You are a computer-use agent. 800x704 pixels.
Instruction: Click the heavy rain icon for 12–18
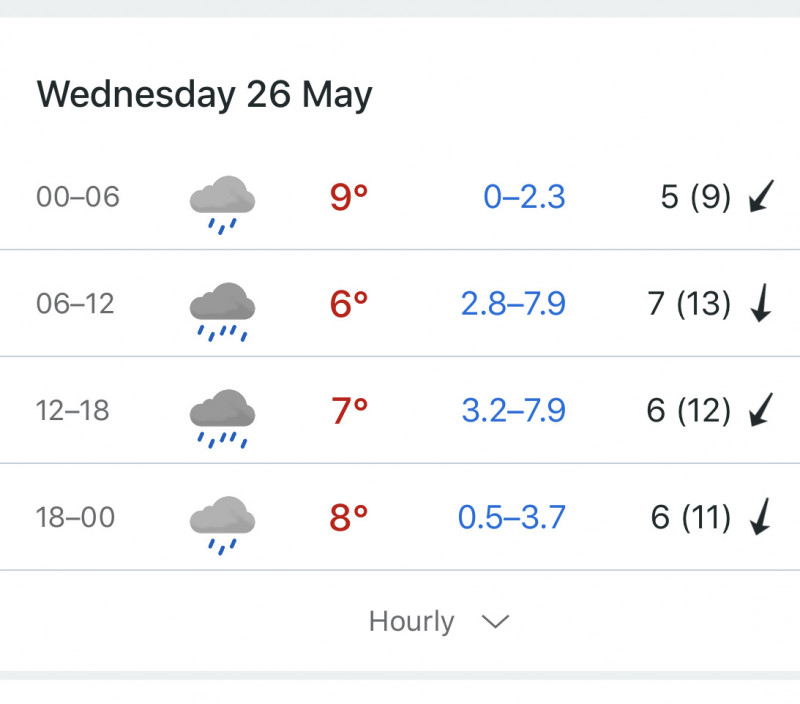pos(222,418)
